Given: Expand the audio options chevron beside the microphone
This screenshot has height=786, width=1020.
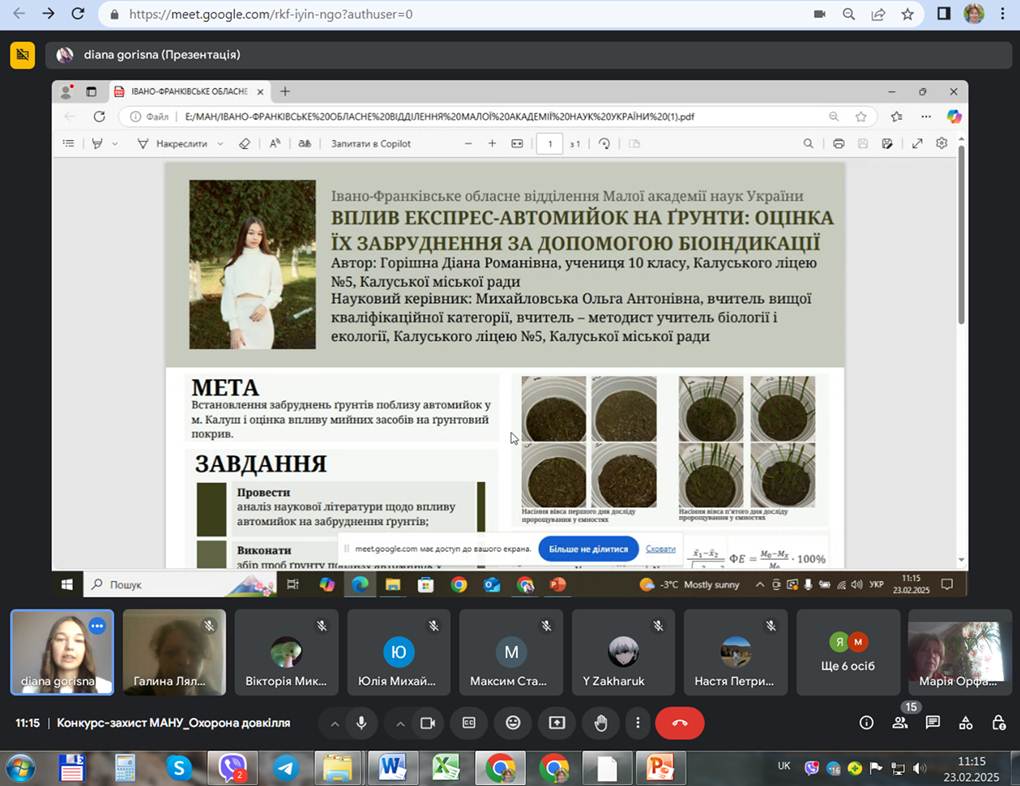Looking at the screenshot, I should point(335,722).
